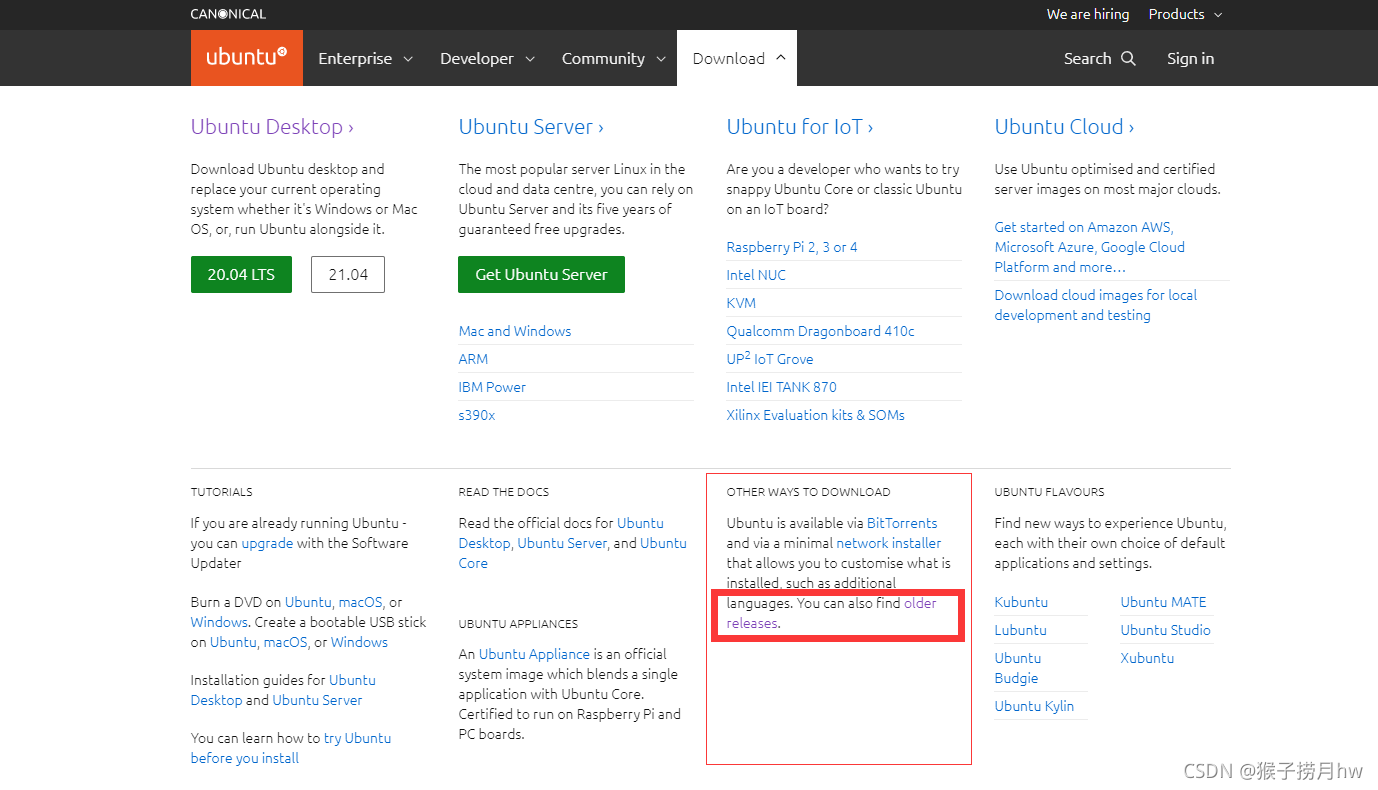Open Intel IEI TANK 870 link
This screenshot has width=1378, height=790.
pyautogui.click(x=781, y=387)
